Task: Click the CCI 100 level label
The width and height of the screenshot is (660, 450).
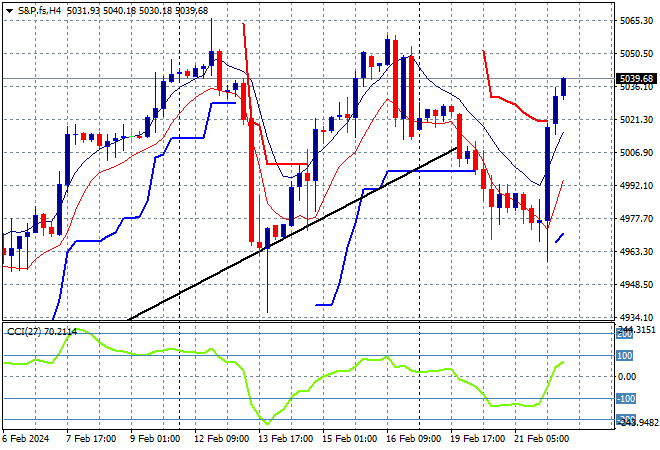Action: pos(624,355)
